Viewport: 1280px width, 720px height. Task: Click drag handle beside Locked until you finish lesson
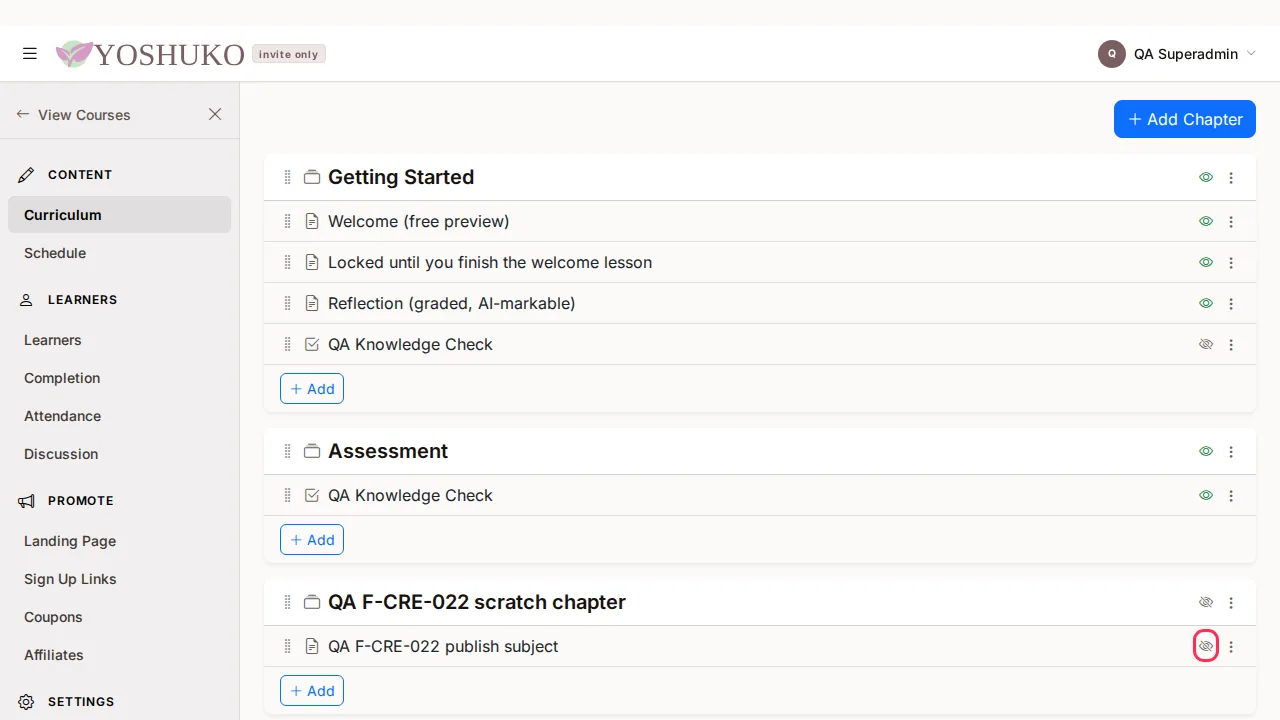pyautogui.click(x=287, y=262)
